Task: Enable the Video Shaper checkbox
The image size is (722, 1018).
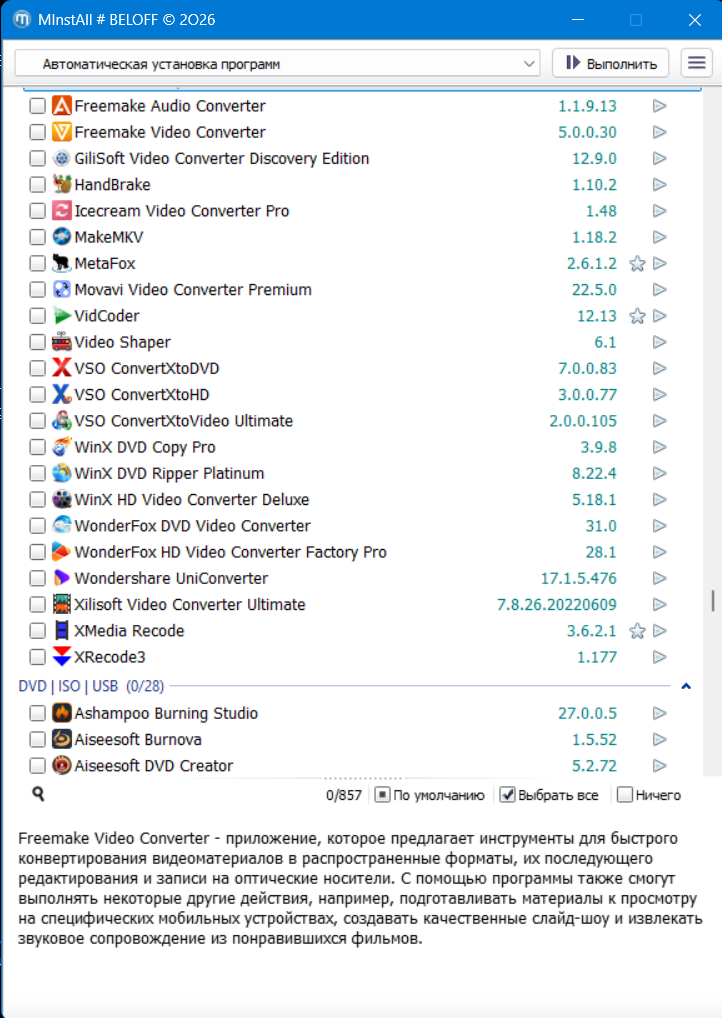Action: [38, 342]
